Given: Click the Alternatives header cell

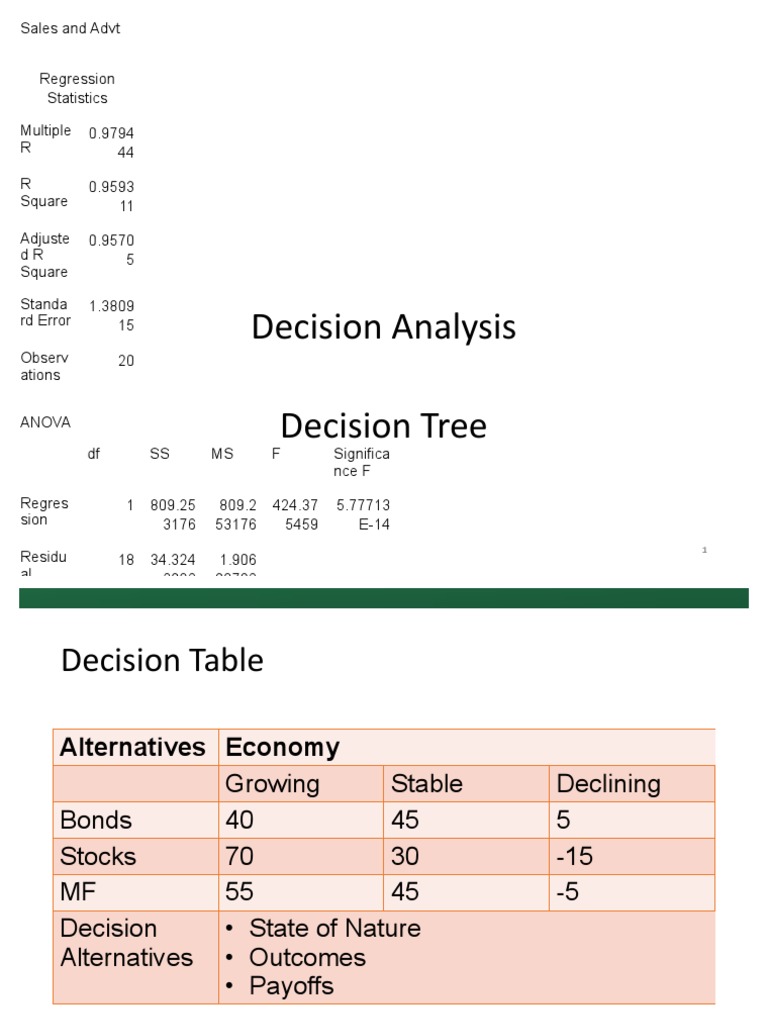Looking at the screenshot, I should [133, 747].
